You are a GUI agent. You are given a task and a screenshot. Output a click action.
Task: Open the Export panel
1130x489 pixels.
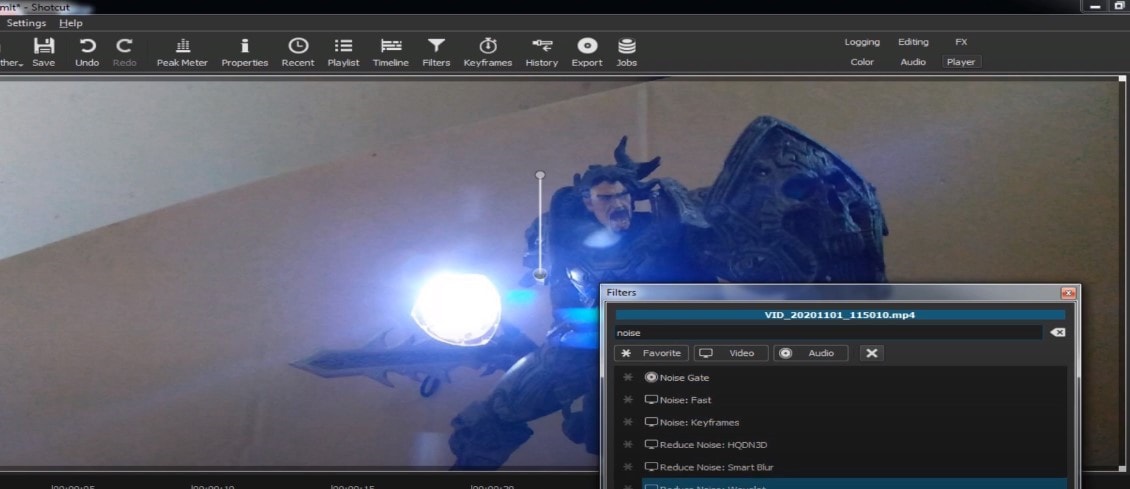pyautogui.click(x=587, y=53)
